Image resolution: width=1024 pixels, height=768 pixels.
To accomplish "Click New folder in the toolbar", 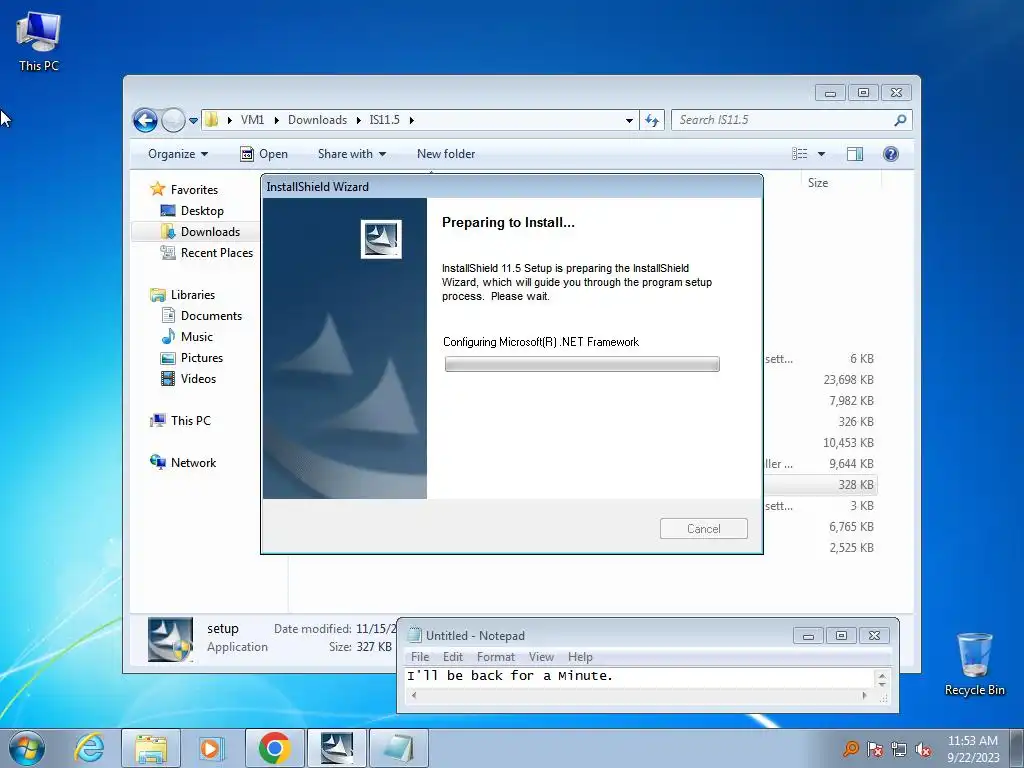I will pos(446,154).
